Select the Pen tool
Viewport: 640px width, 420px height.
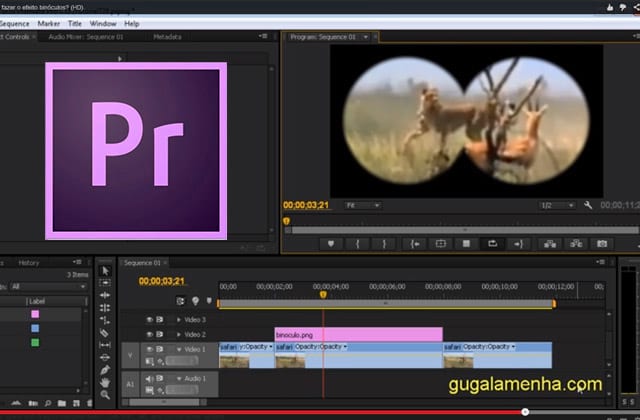click(105, 370)
